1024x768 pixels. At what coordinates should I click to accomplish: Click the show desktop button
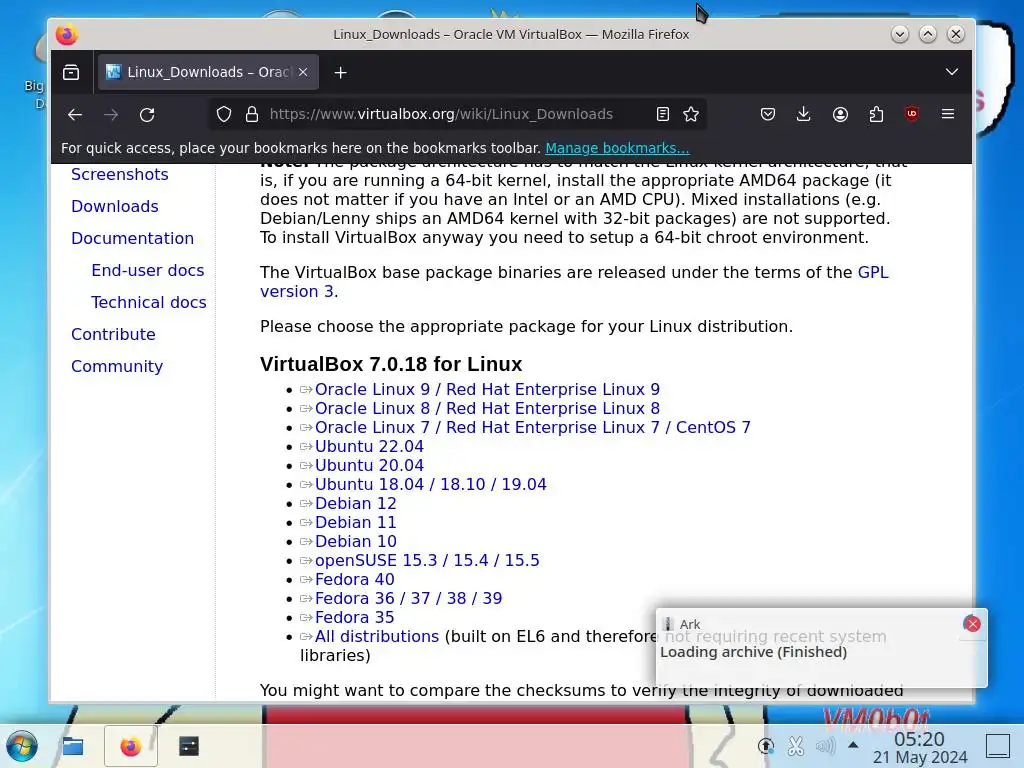pos(997,746)
